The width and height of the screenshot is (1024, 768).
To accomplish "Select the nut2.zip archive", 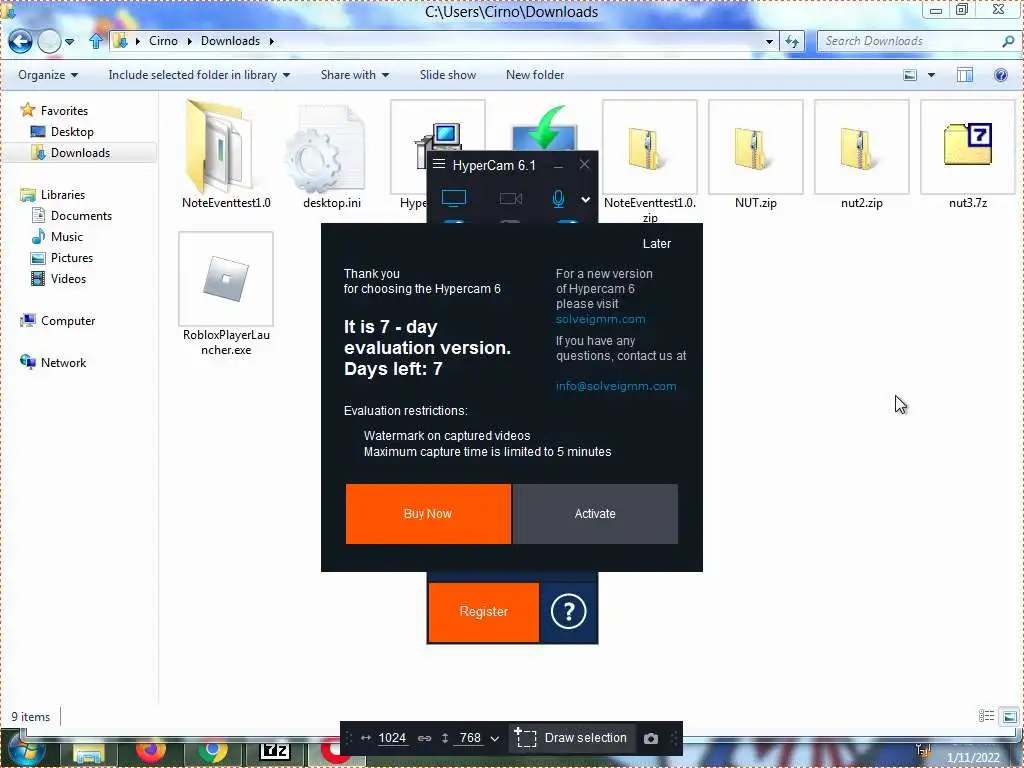I will coord(861,154).
